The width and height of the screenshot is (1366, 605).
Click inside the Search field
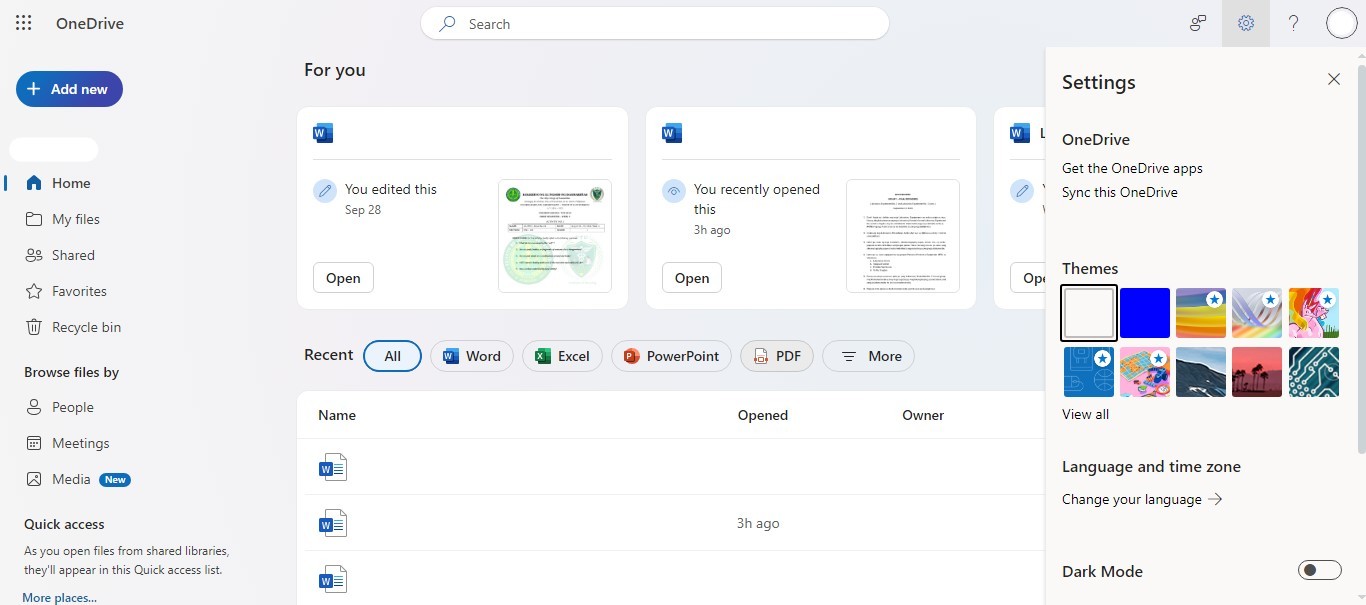(655, 23)
